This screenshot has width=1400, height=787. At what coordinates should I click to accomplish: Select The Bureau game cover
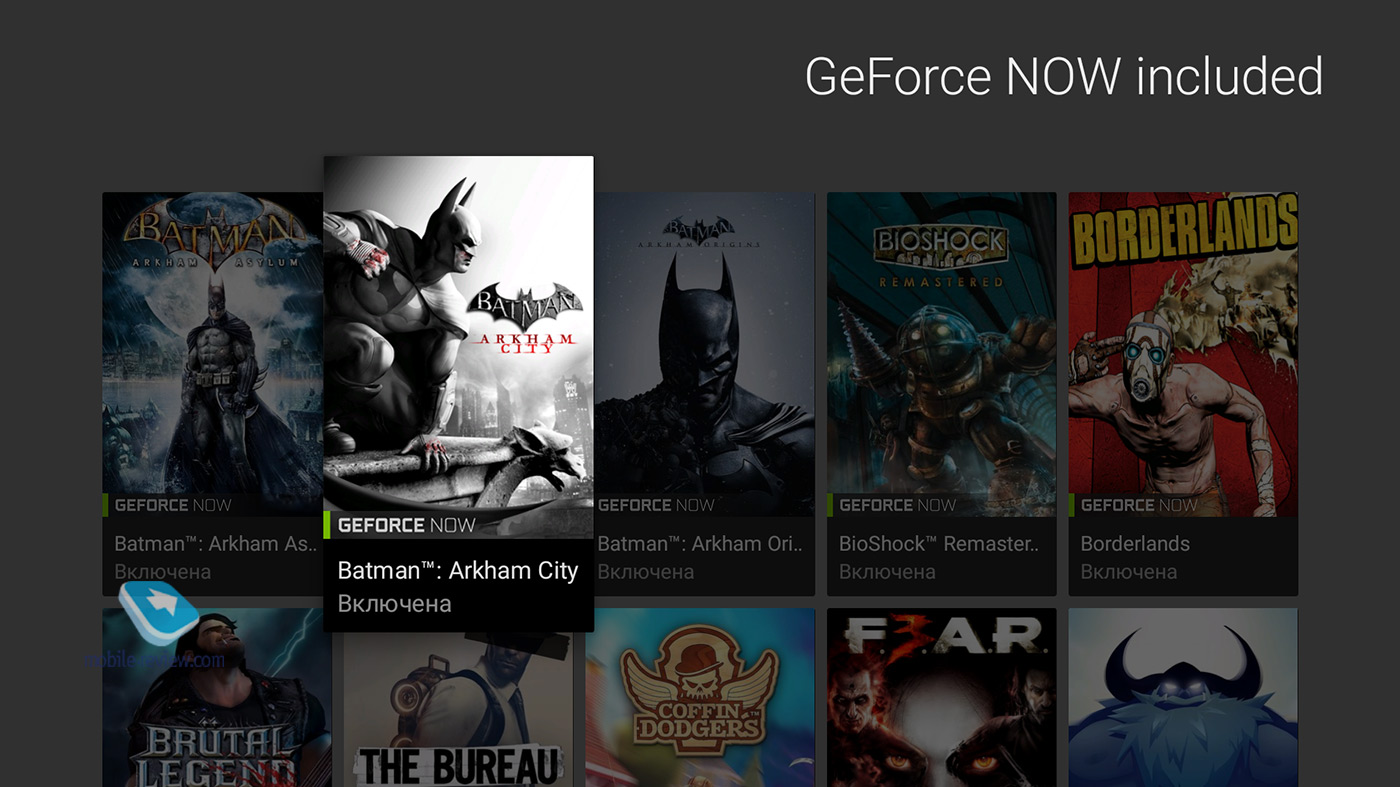pos(458,710)
